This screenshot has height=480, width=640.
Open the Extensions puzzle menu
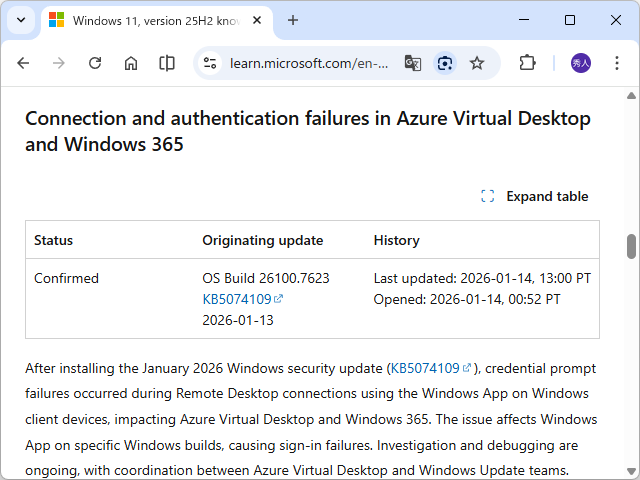[527, 63]
